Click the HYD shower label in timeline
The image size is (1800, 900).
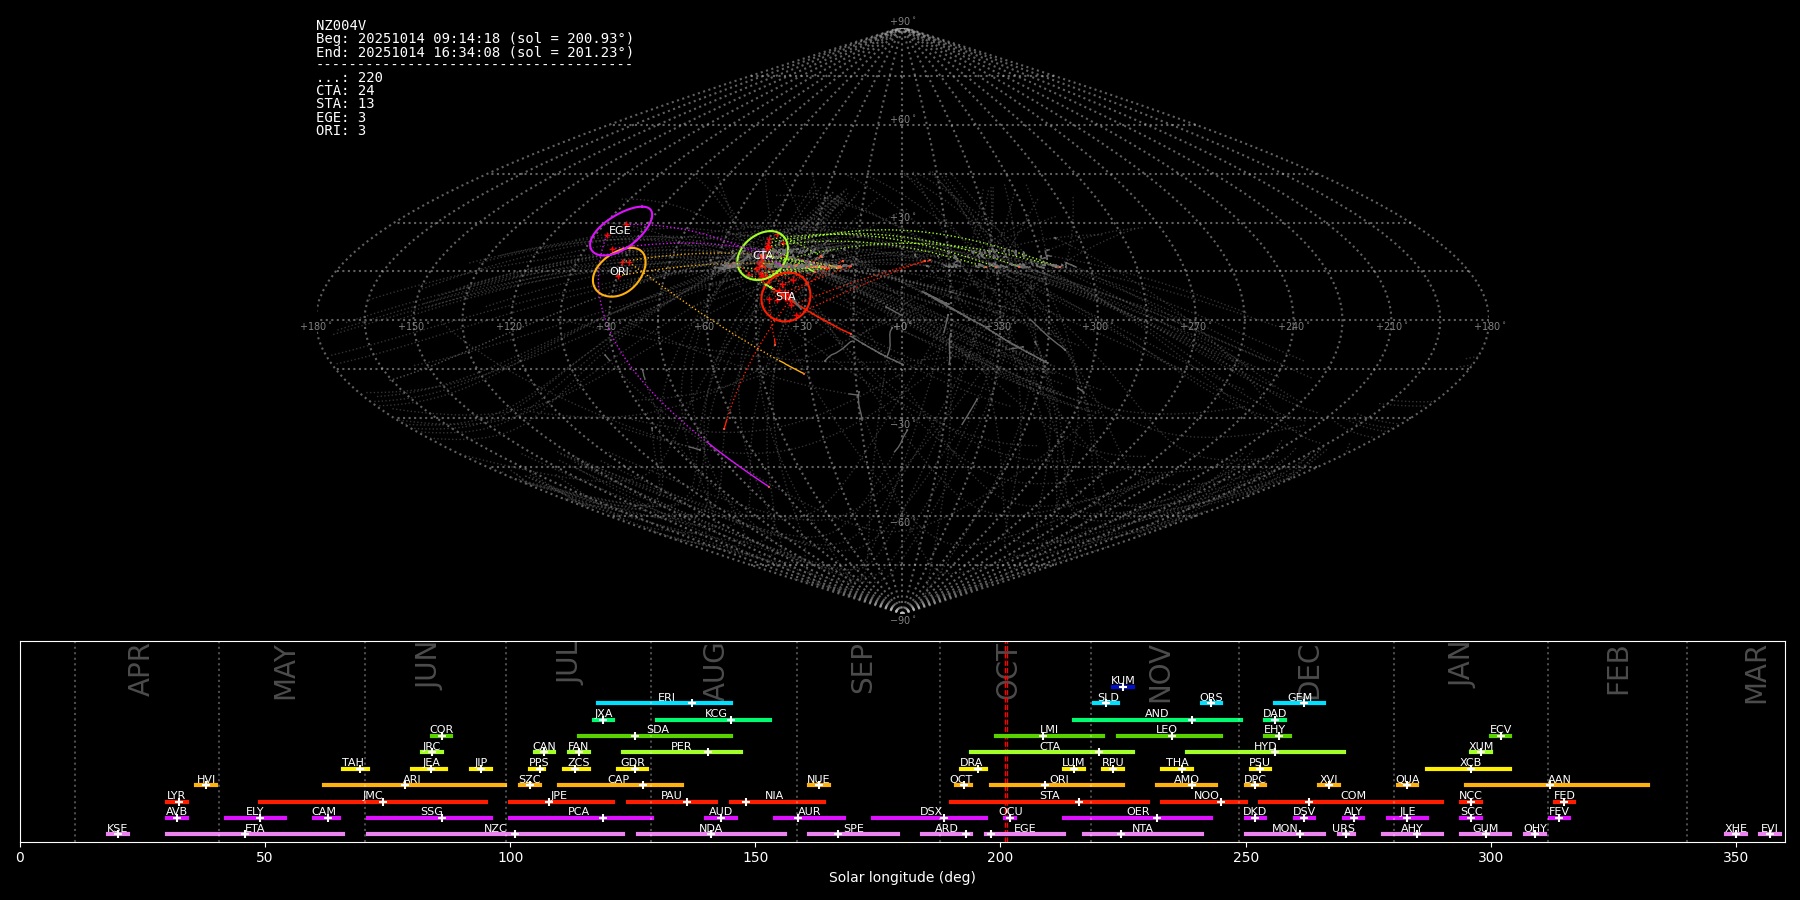point(1265,747)
